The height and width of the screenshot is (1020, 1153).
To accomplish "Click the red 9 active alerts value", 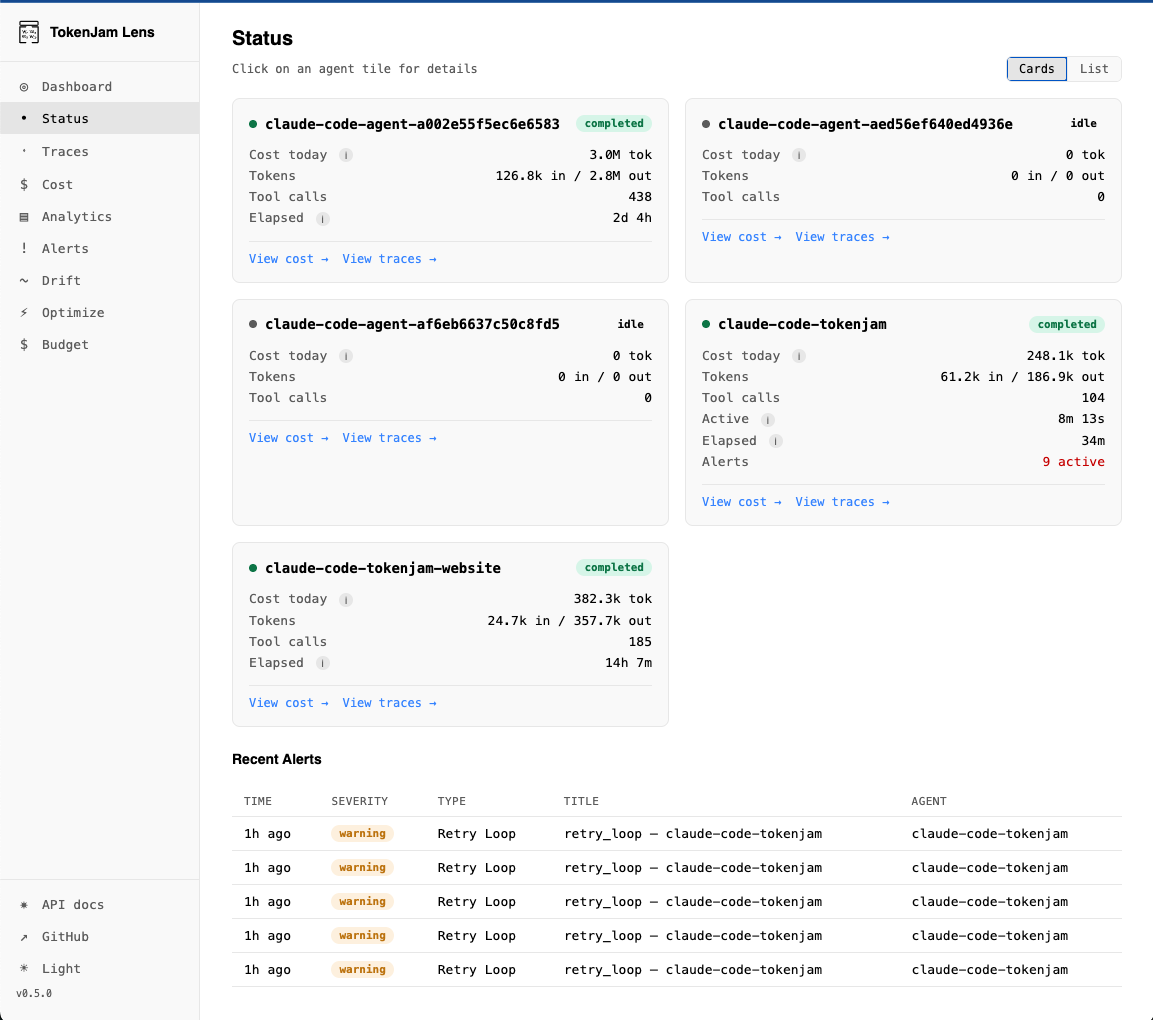I will pyautogui.click(x=1073, y=462).
